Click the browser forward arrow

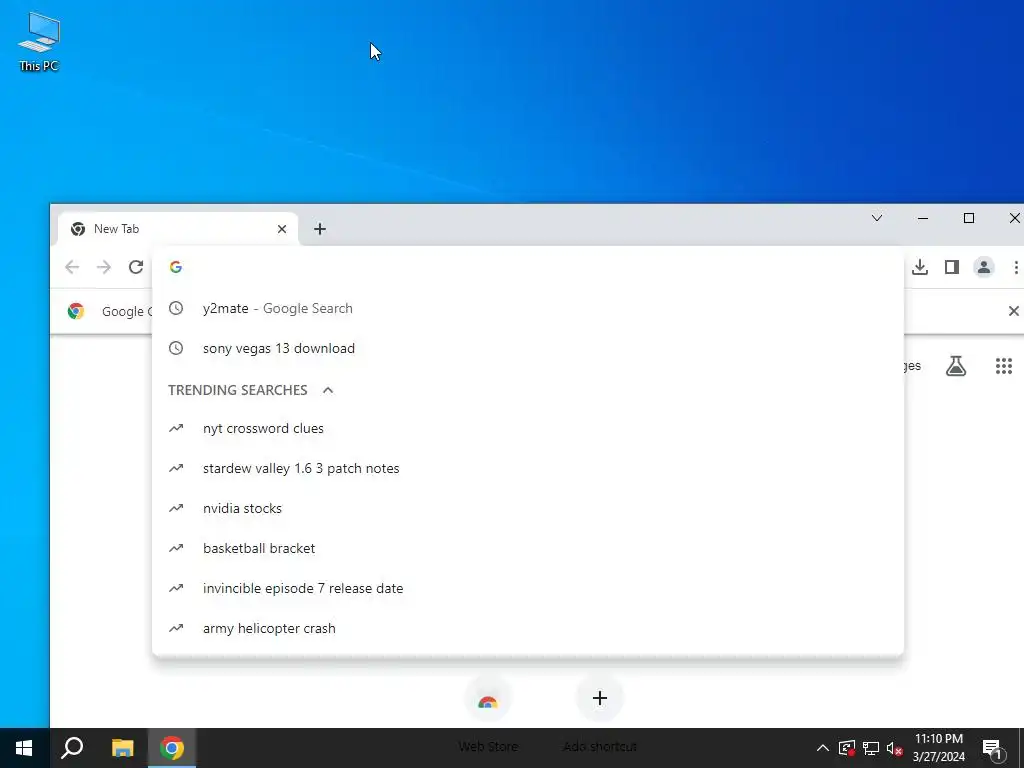[x=104, y=267]
